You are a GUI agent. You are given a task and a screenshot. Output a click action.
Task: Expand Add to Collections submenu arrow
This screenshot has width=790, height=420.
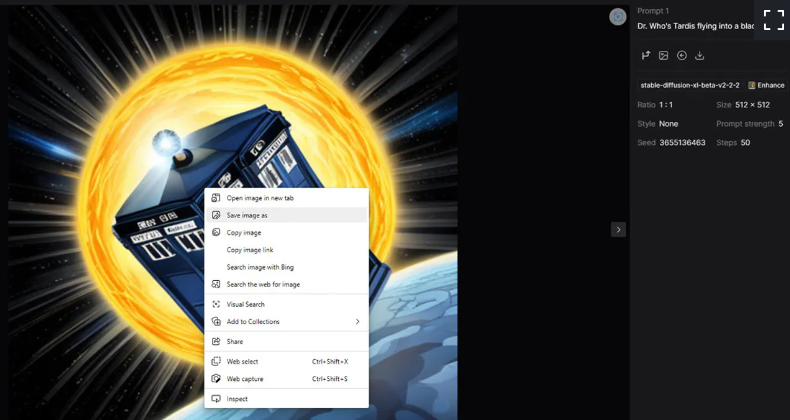(357, 321)
